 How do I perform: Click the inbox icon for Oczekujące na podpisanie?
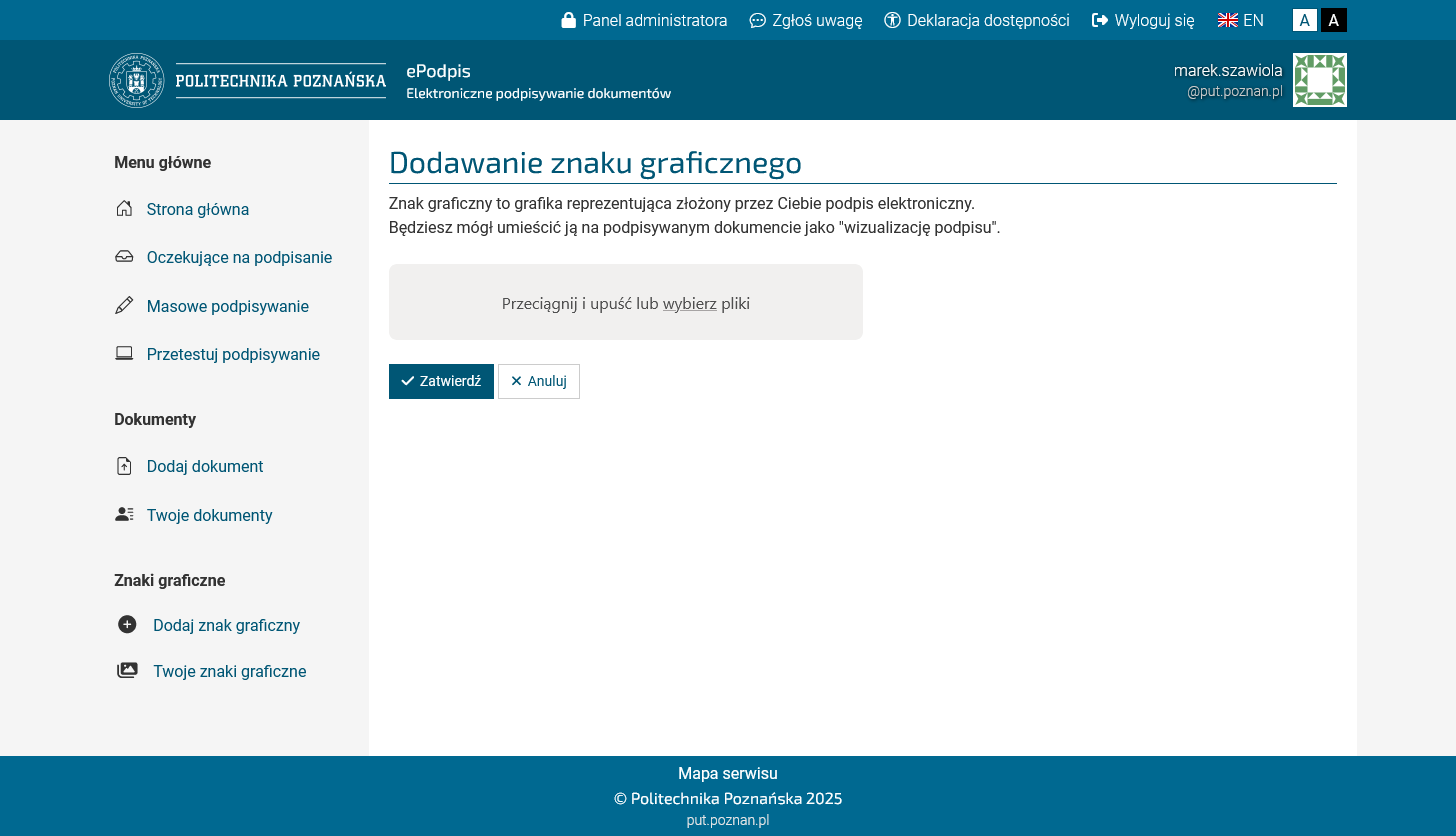point(124,257)
